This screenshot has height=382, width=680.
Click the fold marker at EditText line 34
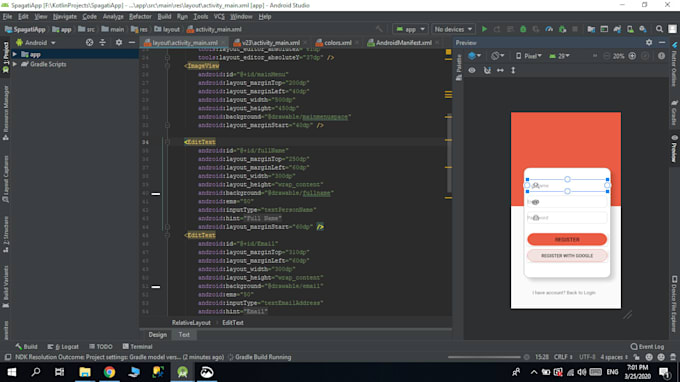tap(167, 142)
